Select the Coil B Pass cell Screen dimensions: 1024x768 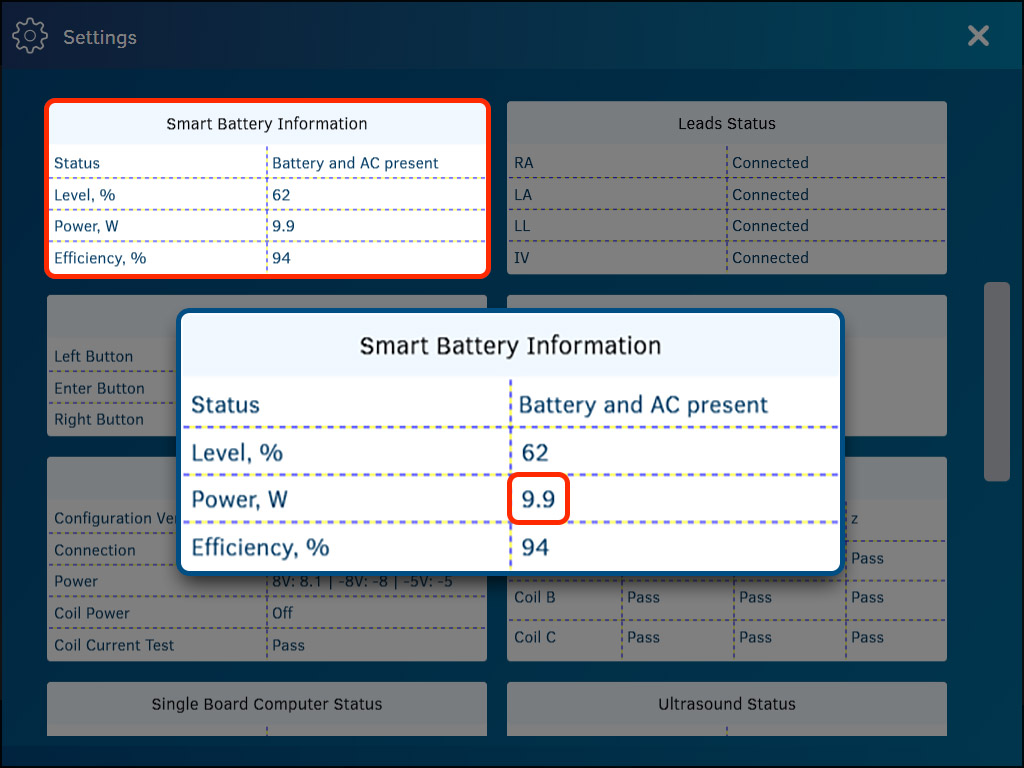pyautogui.click(x=643, y=597)
